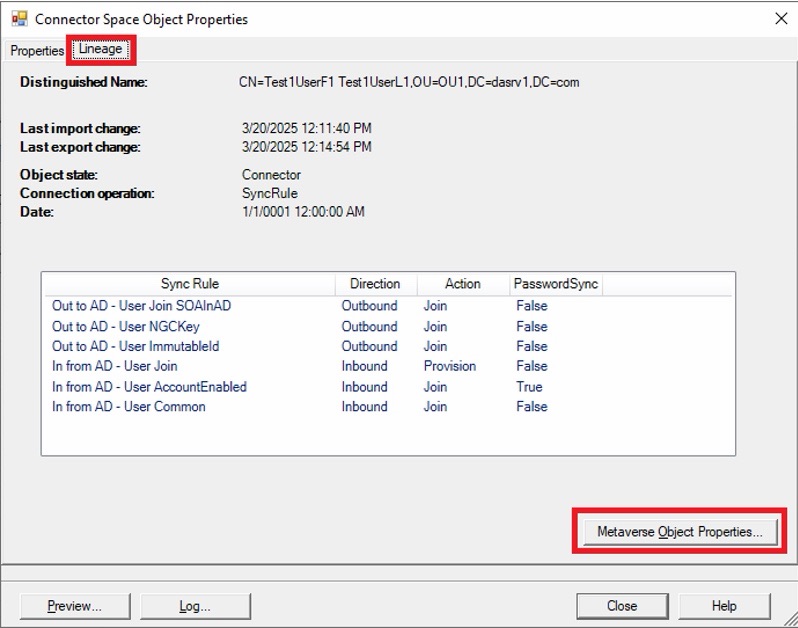
Task: Click the dialog title bar app icon
Action: coord(19,19)
